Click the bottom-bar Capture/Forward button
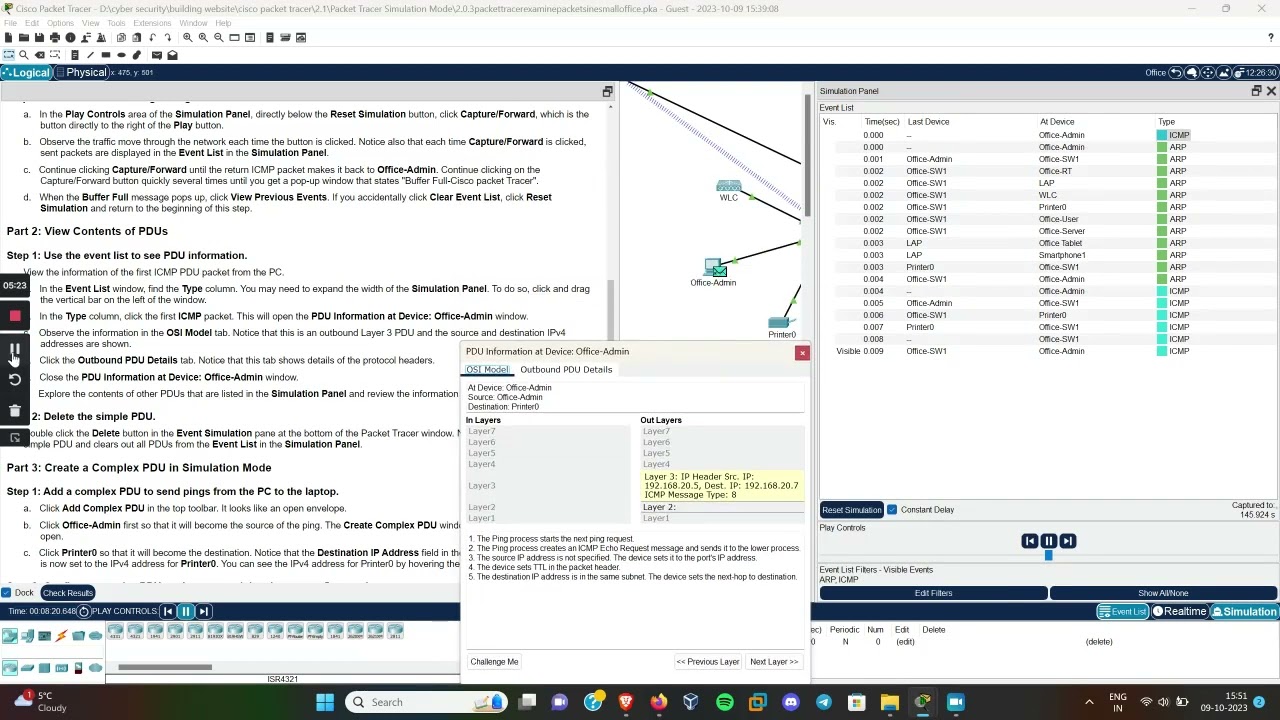The image size is (1280, 720). point(203,612)
